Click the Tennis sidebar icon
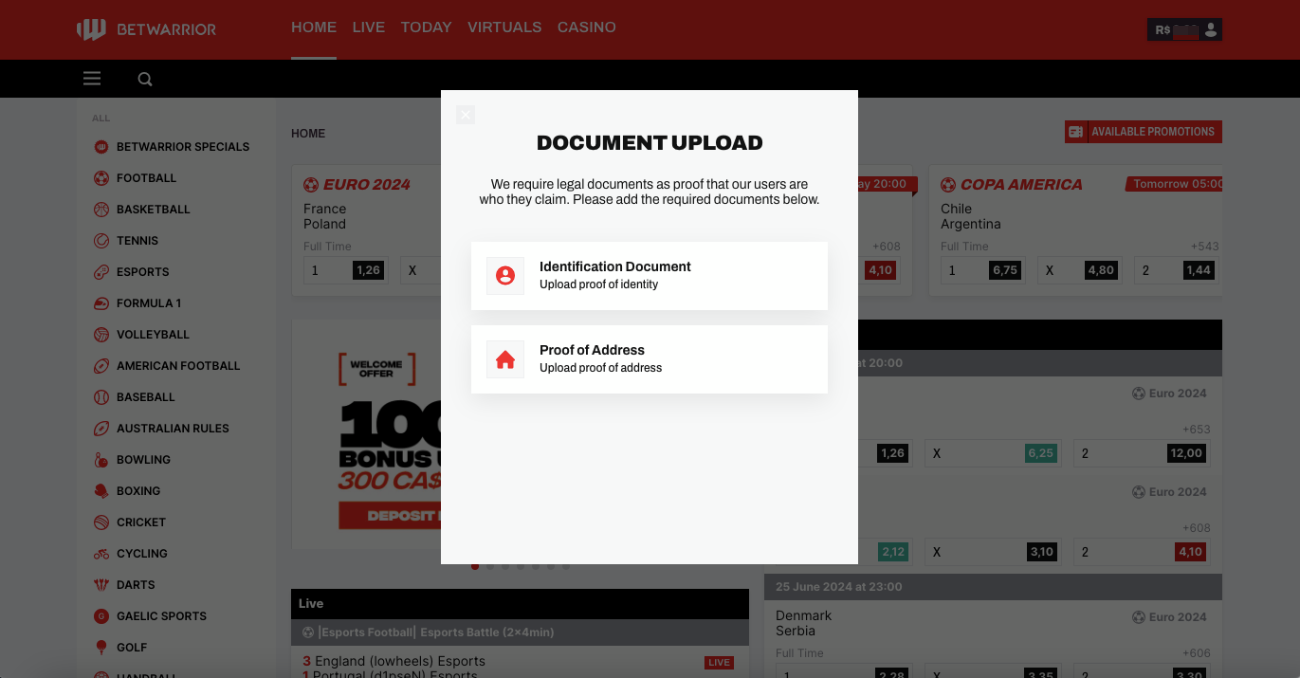Screen dimensions: 1300x678 pos(101,241)
